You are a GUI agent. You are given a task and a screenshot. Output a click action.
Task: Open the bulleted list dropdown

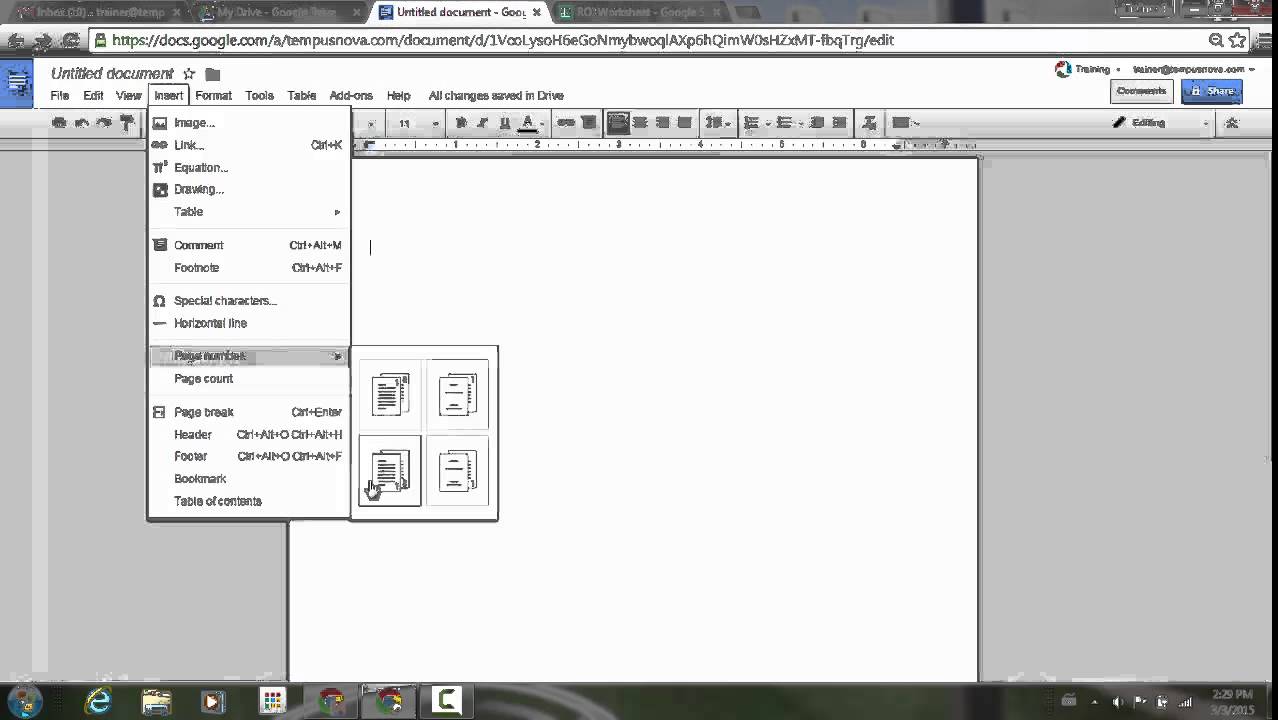coord(790,123)
